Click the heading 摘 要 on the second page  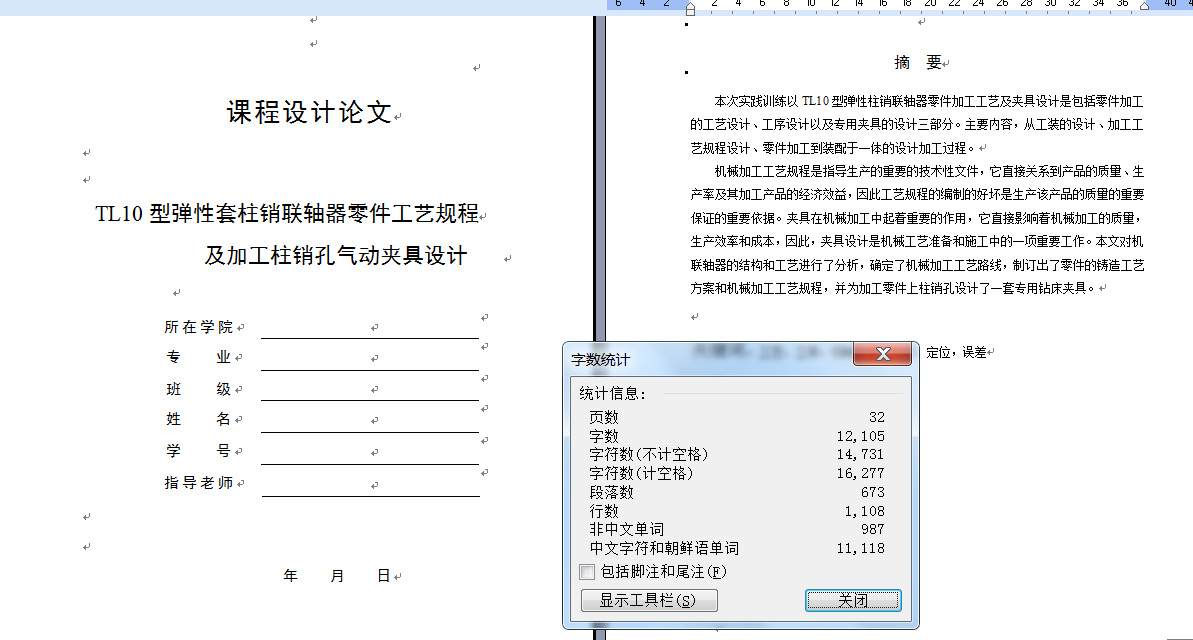918,62
